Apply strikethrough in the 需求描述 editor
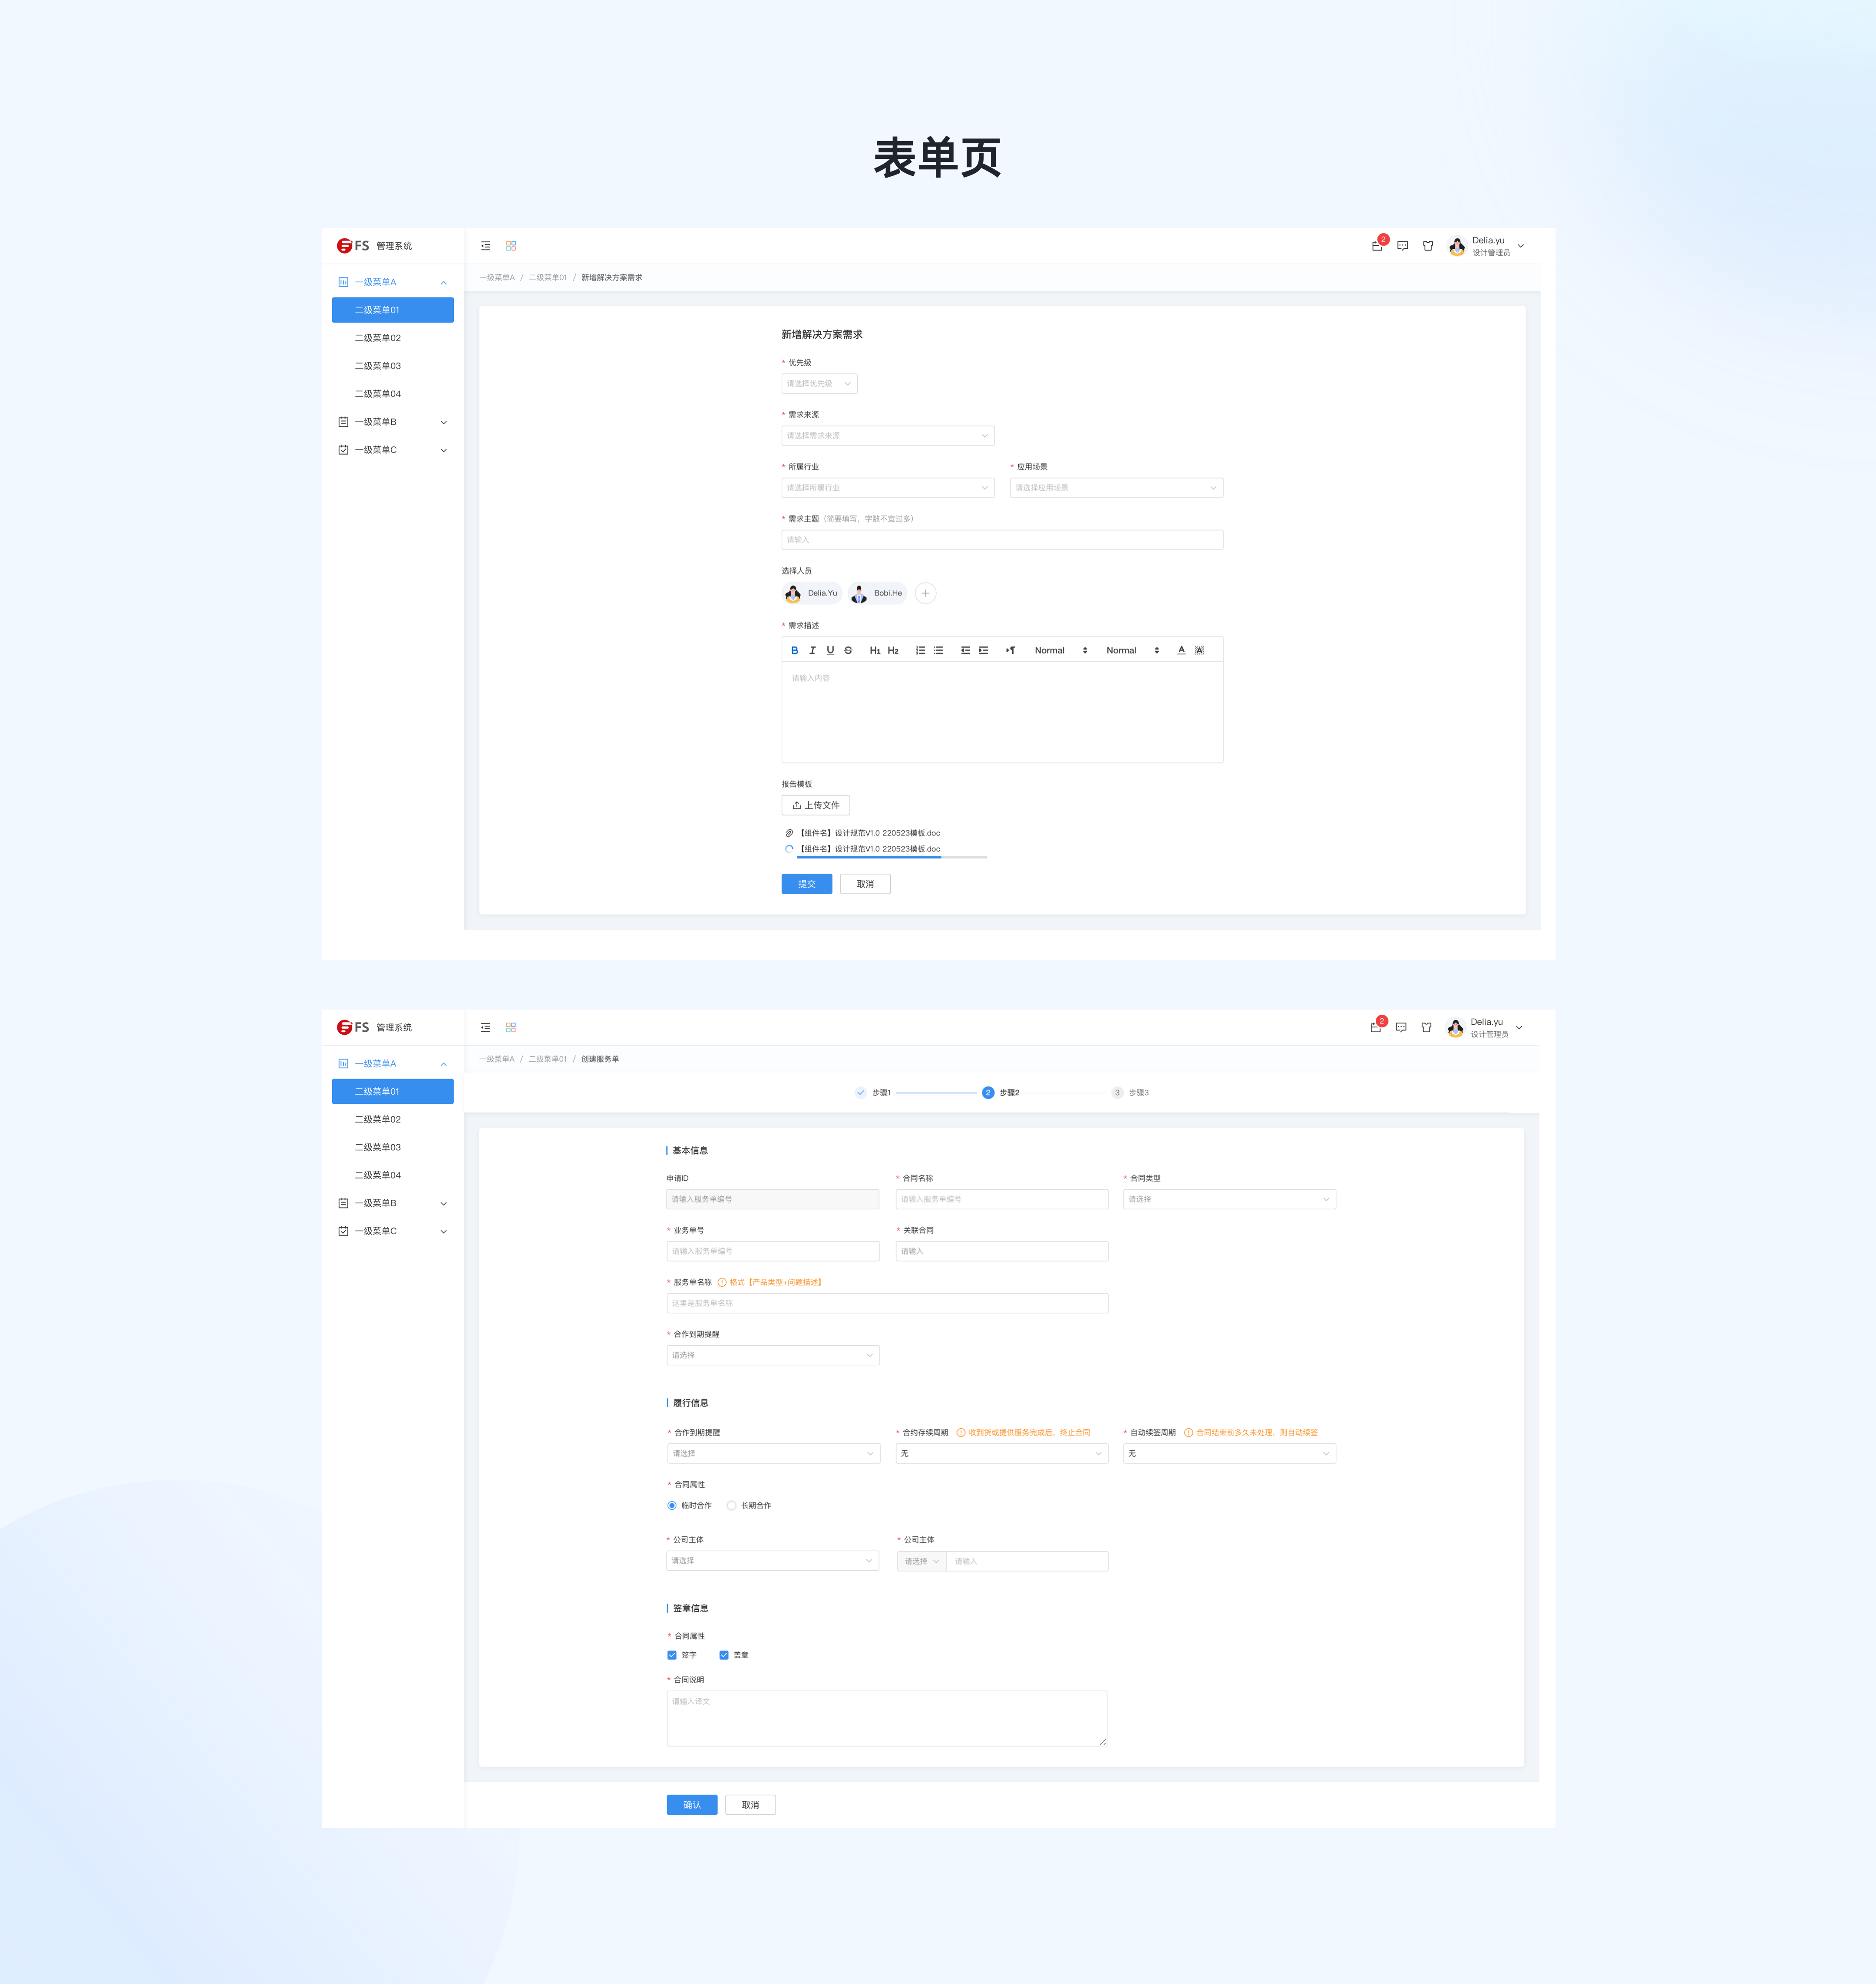Screen dimensions: 1876x1984 click(x=848, y=650)
